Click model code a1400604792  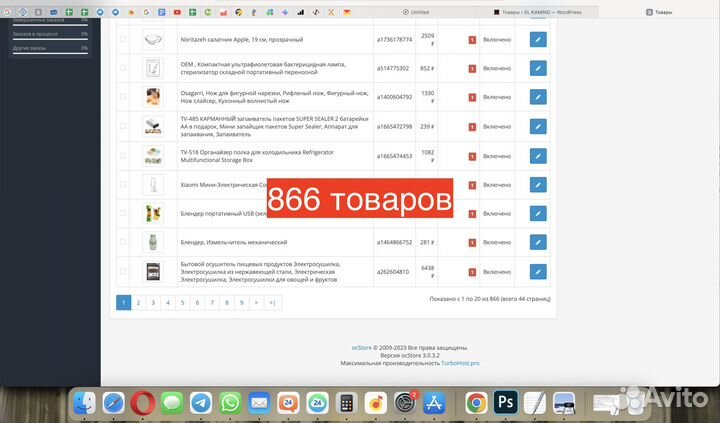[394, 97]
